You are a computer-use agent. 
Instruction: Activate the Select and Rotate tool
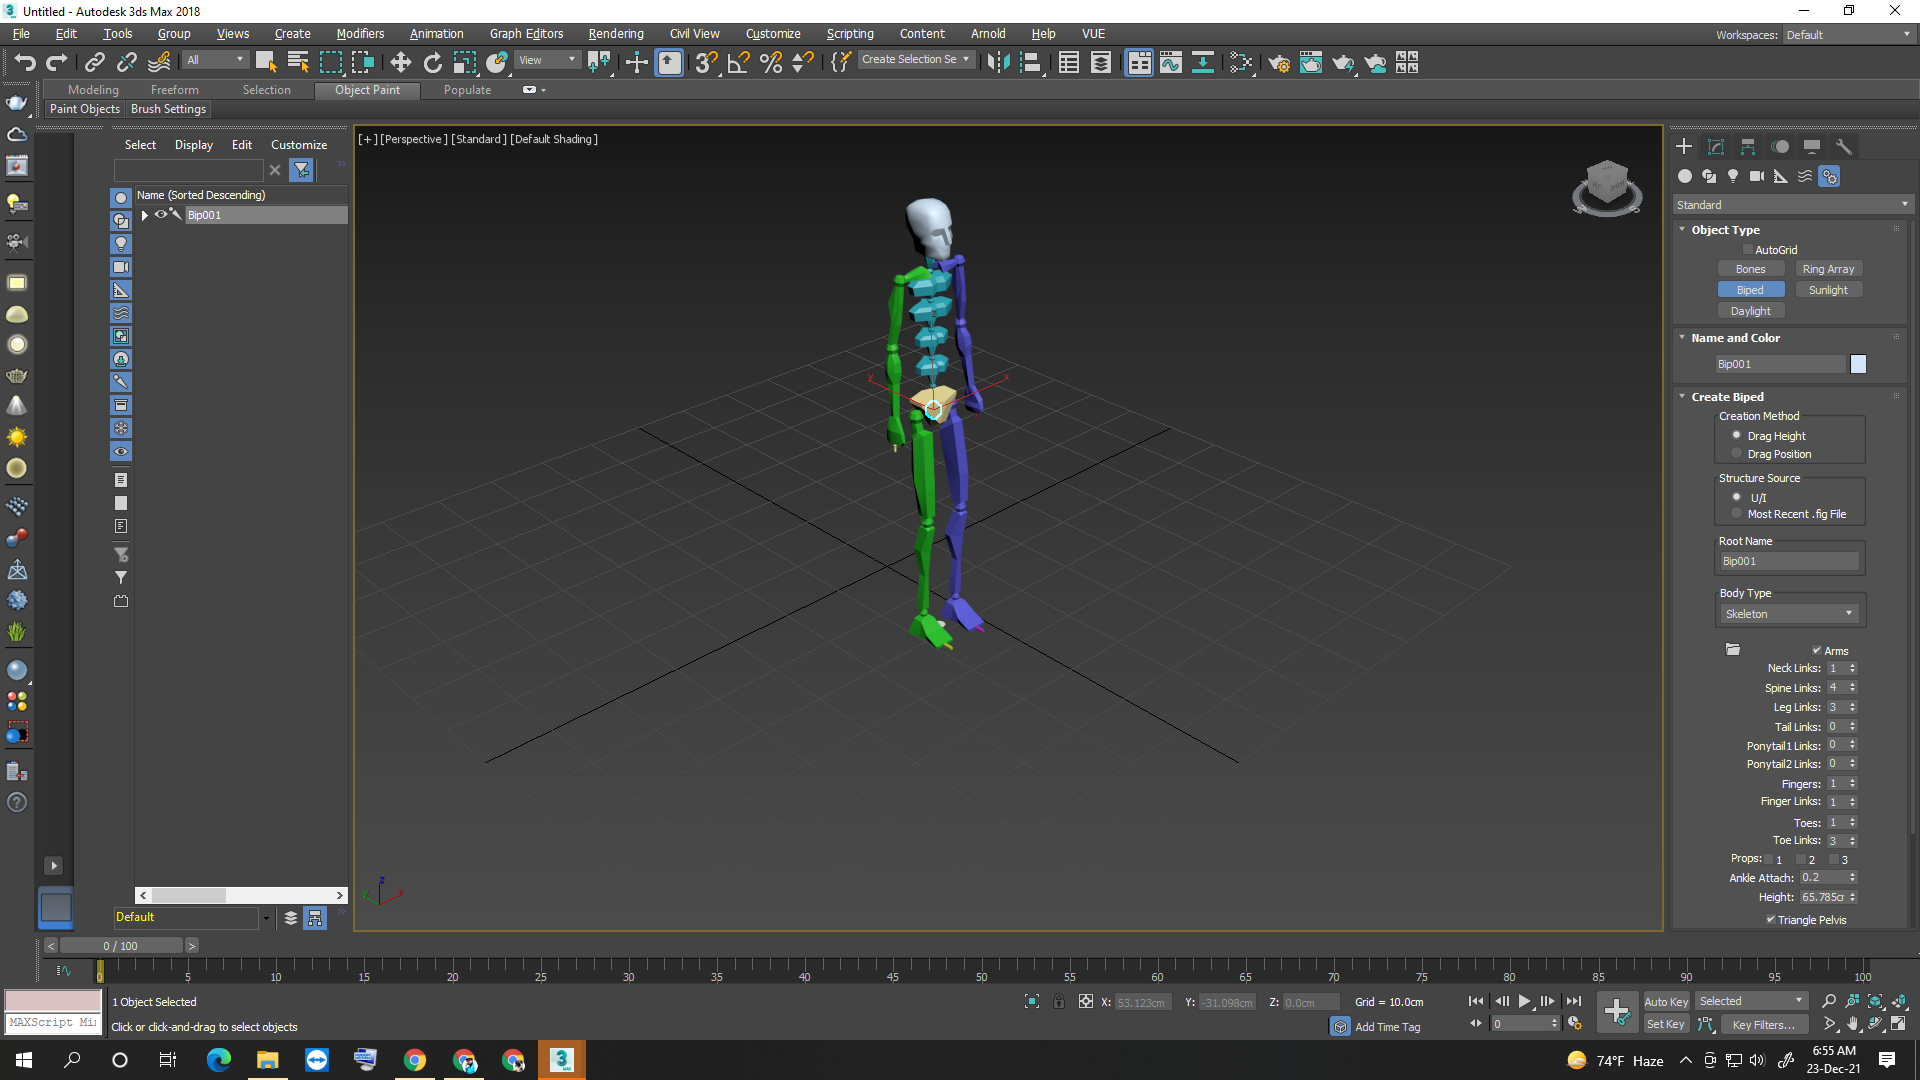(x=432, y=62)
